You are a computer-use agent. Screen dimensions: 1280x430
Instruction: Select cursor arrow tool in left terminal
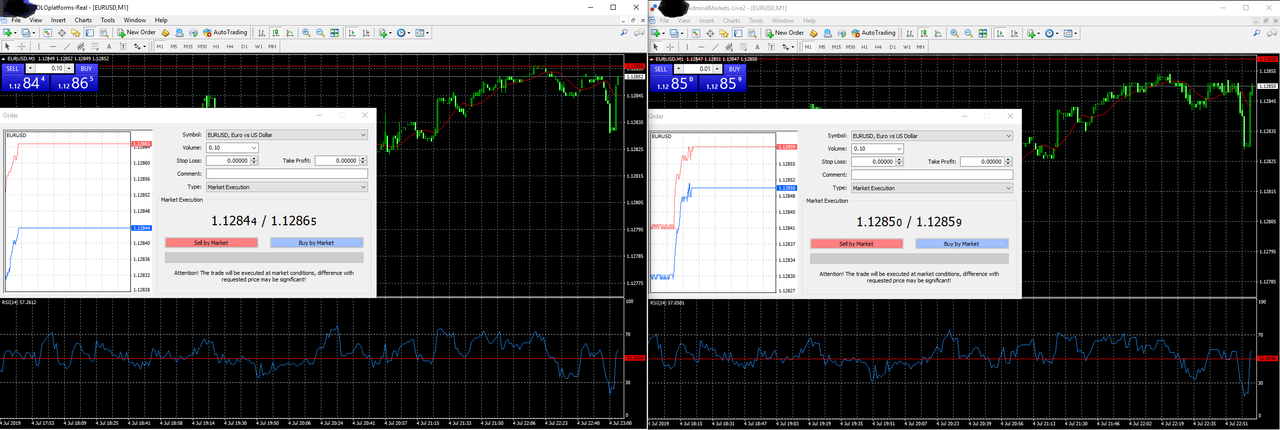pyautogui.click(x=7, y=46)
